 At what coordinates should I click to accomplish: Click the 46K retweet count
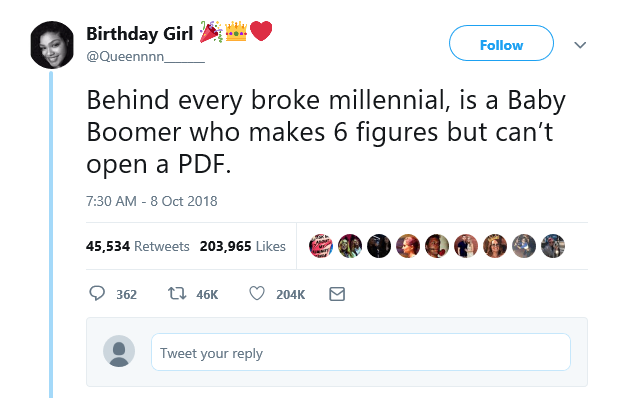coord(207,294)
